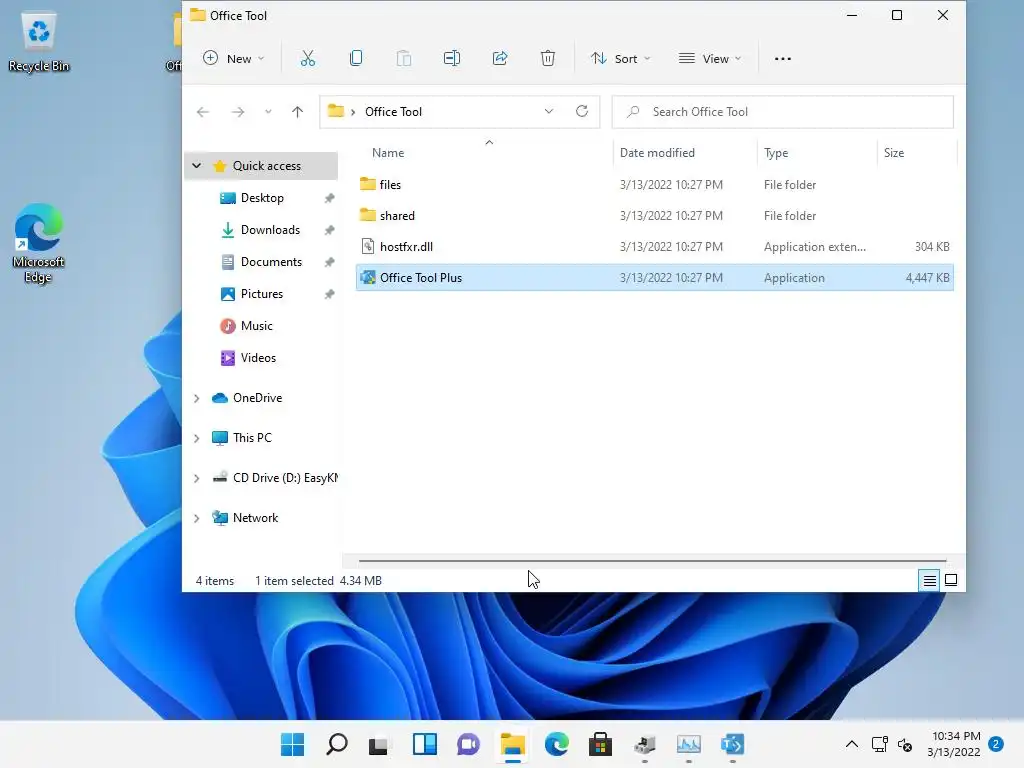1024x768 pixels.
Task: Select the 'Application exten...' type cell
Action: [815, 247]
